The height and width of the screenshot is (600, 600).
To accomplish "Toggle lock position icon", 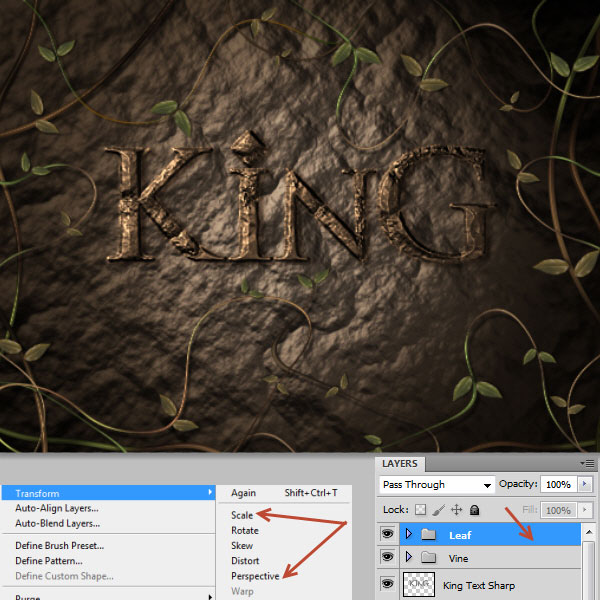I will (x=456, y=510).
